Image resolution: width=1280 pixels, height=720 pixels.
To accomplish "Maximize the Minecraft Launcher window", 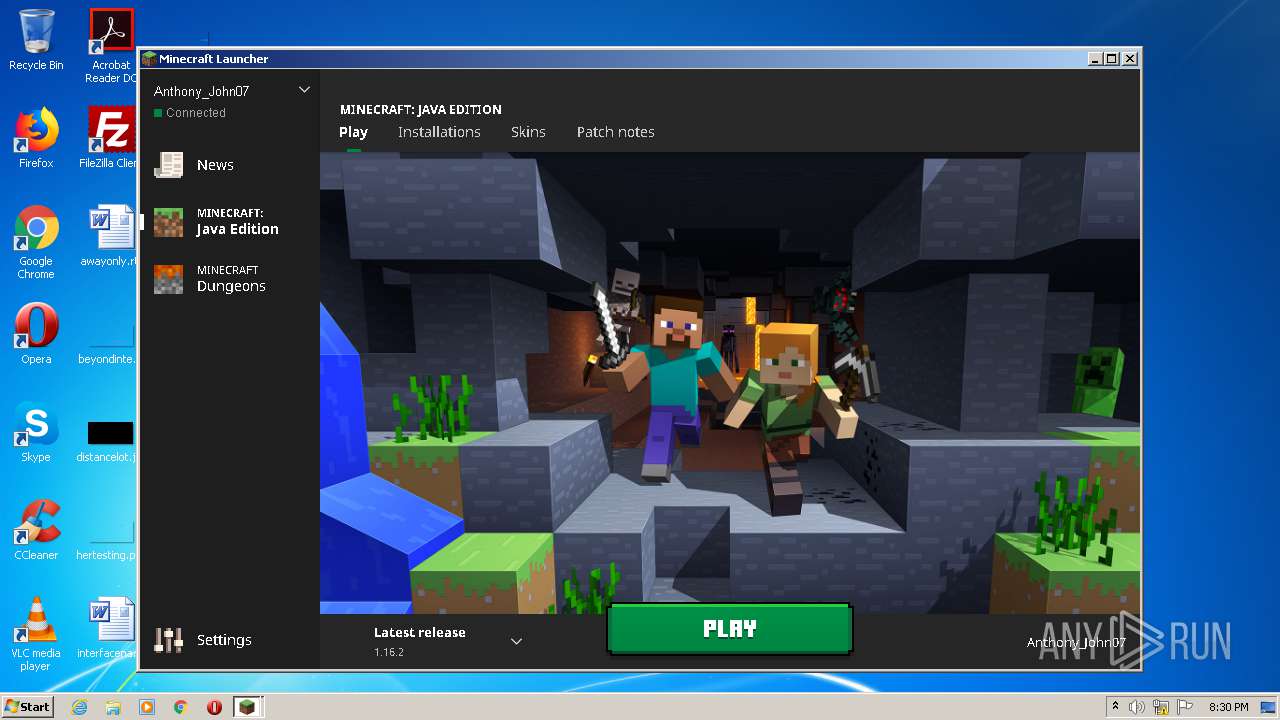I will [x=1112, y=59].
